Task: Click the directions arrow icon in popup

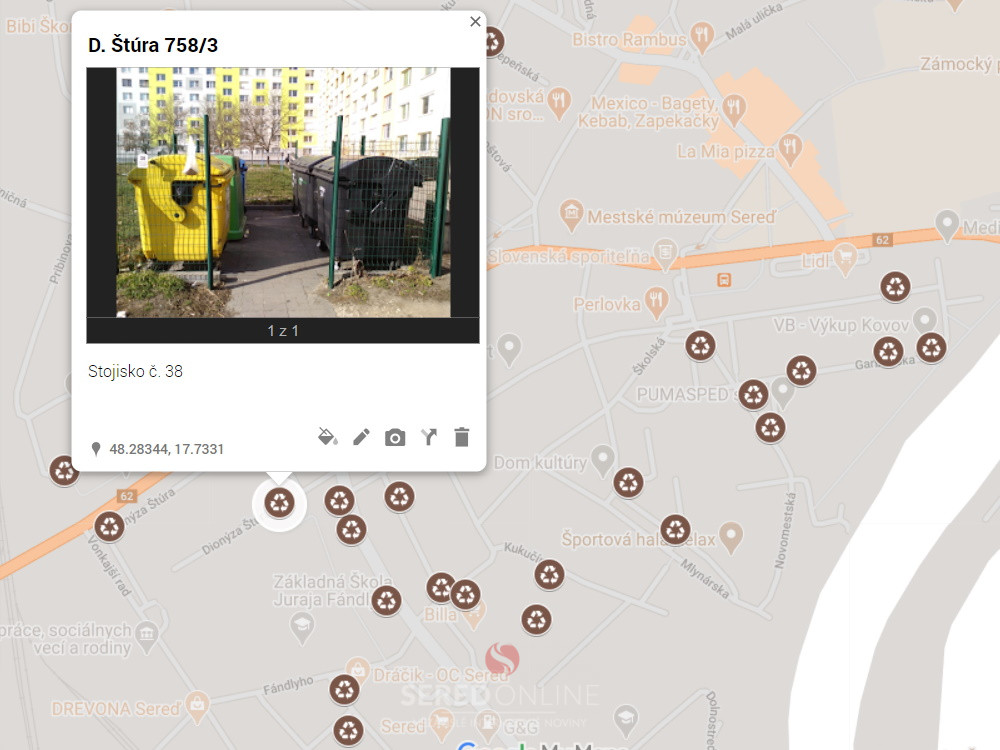Action: coord(429,437)
